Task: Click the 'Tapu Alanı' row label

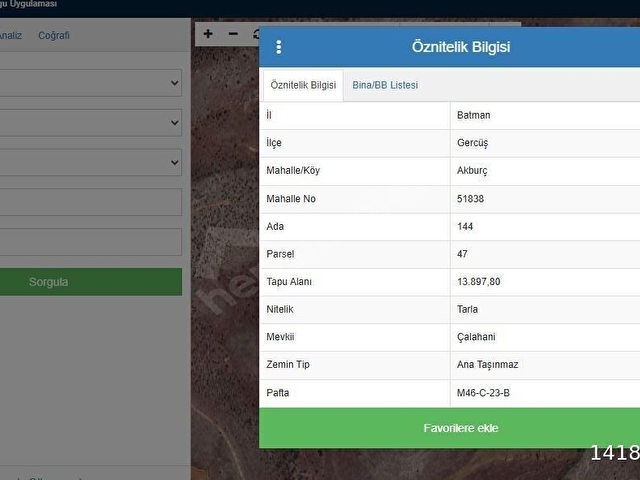Action: (289, 282)
